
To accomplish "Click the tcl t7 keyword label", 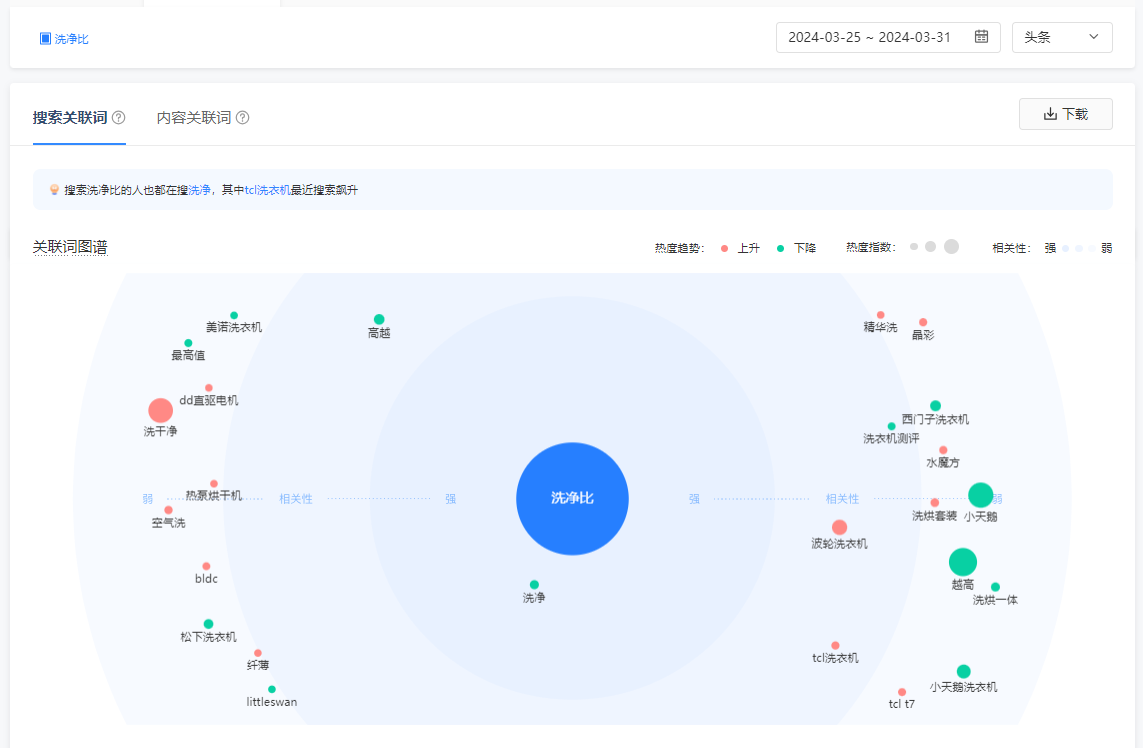I will [902, 704].
